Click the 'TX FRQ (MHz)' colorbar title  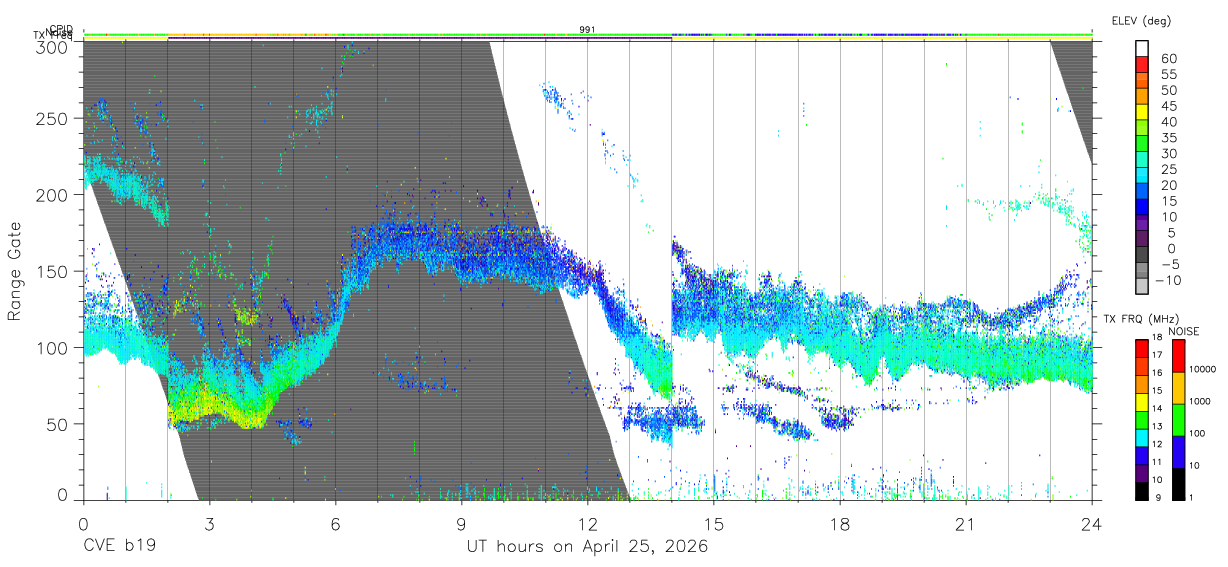click(1139, 319)
